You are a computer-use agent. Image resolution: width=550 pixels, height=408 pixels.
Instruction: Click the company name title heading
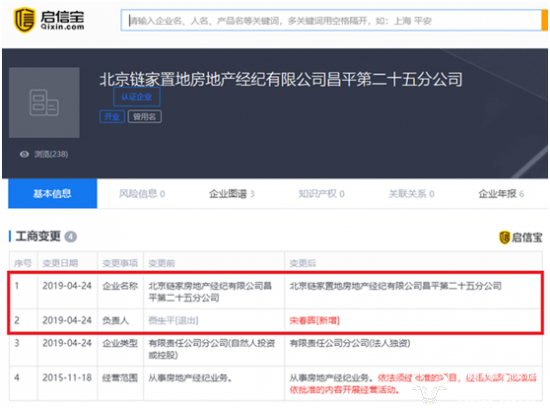281,79
